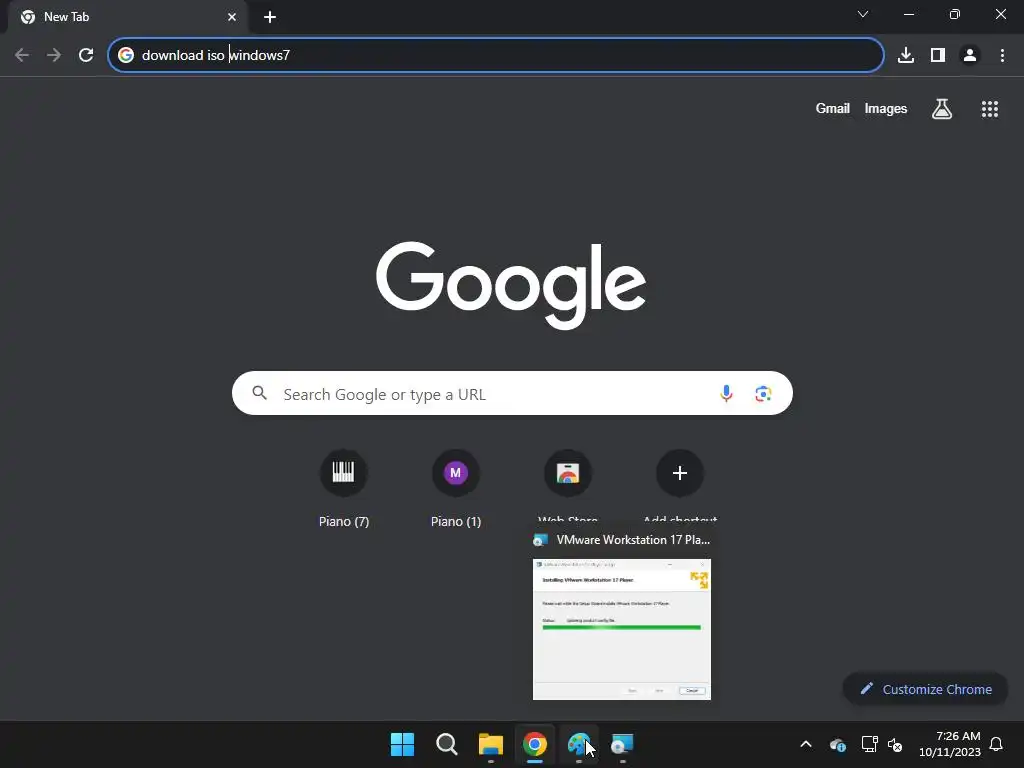Image resolution: width=1024 pixels, height=768 pixels.
Task: Open the Google apps grid
Action: 989,108
